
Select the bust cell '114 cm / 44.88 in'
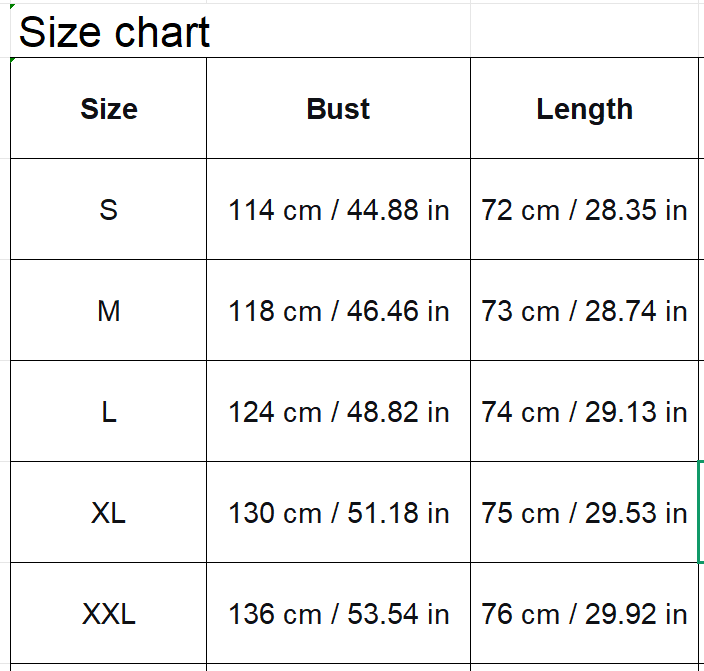338,210
